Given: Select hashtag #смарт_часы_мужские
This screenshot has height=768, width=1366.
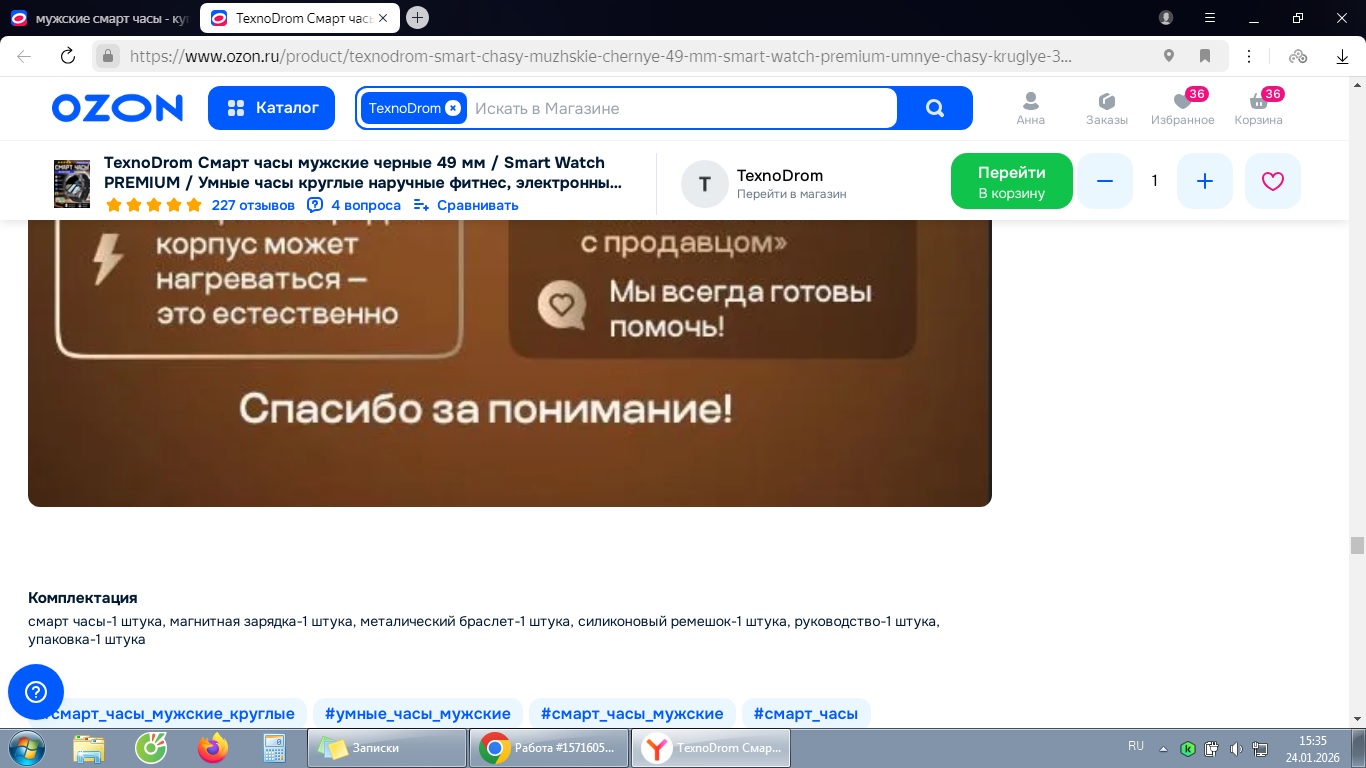Looking at the screenshot, I should [x=632, y=714].
